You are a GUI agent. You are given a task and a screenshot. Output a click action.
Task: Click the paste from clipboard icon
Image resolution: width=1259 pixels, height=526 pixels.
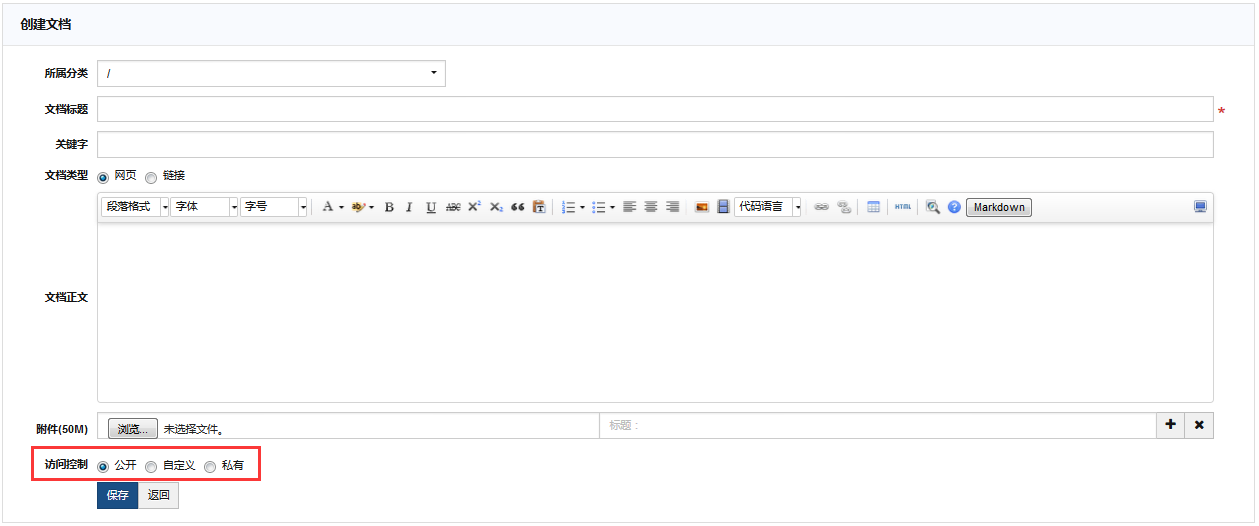(539, 207)
